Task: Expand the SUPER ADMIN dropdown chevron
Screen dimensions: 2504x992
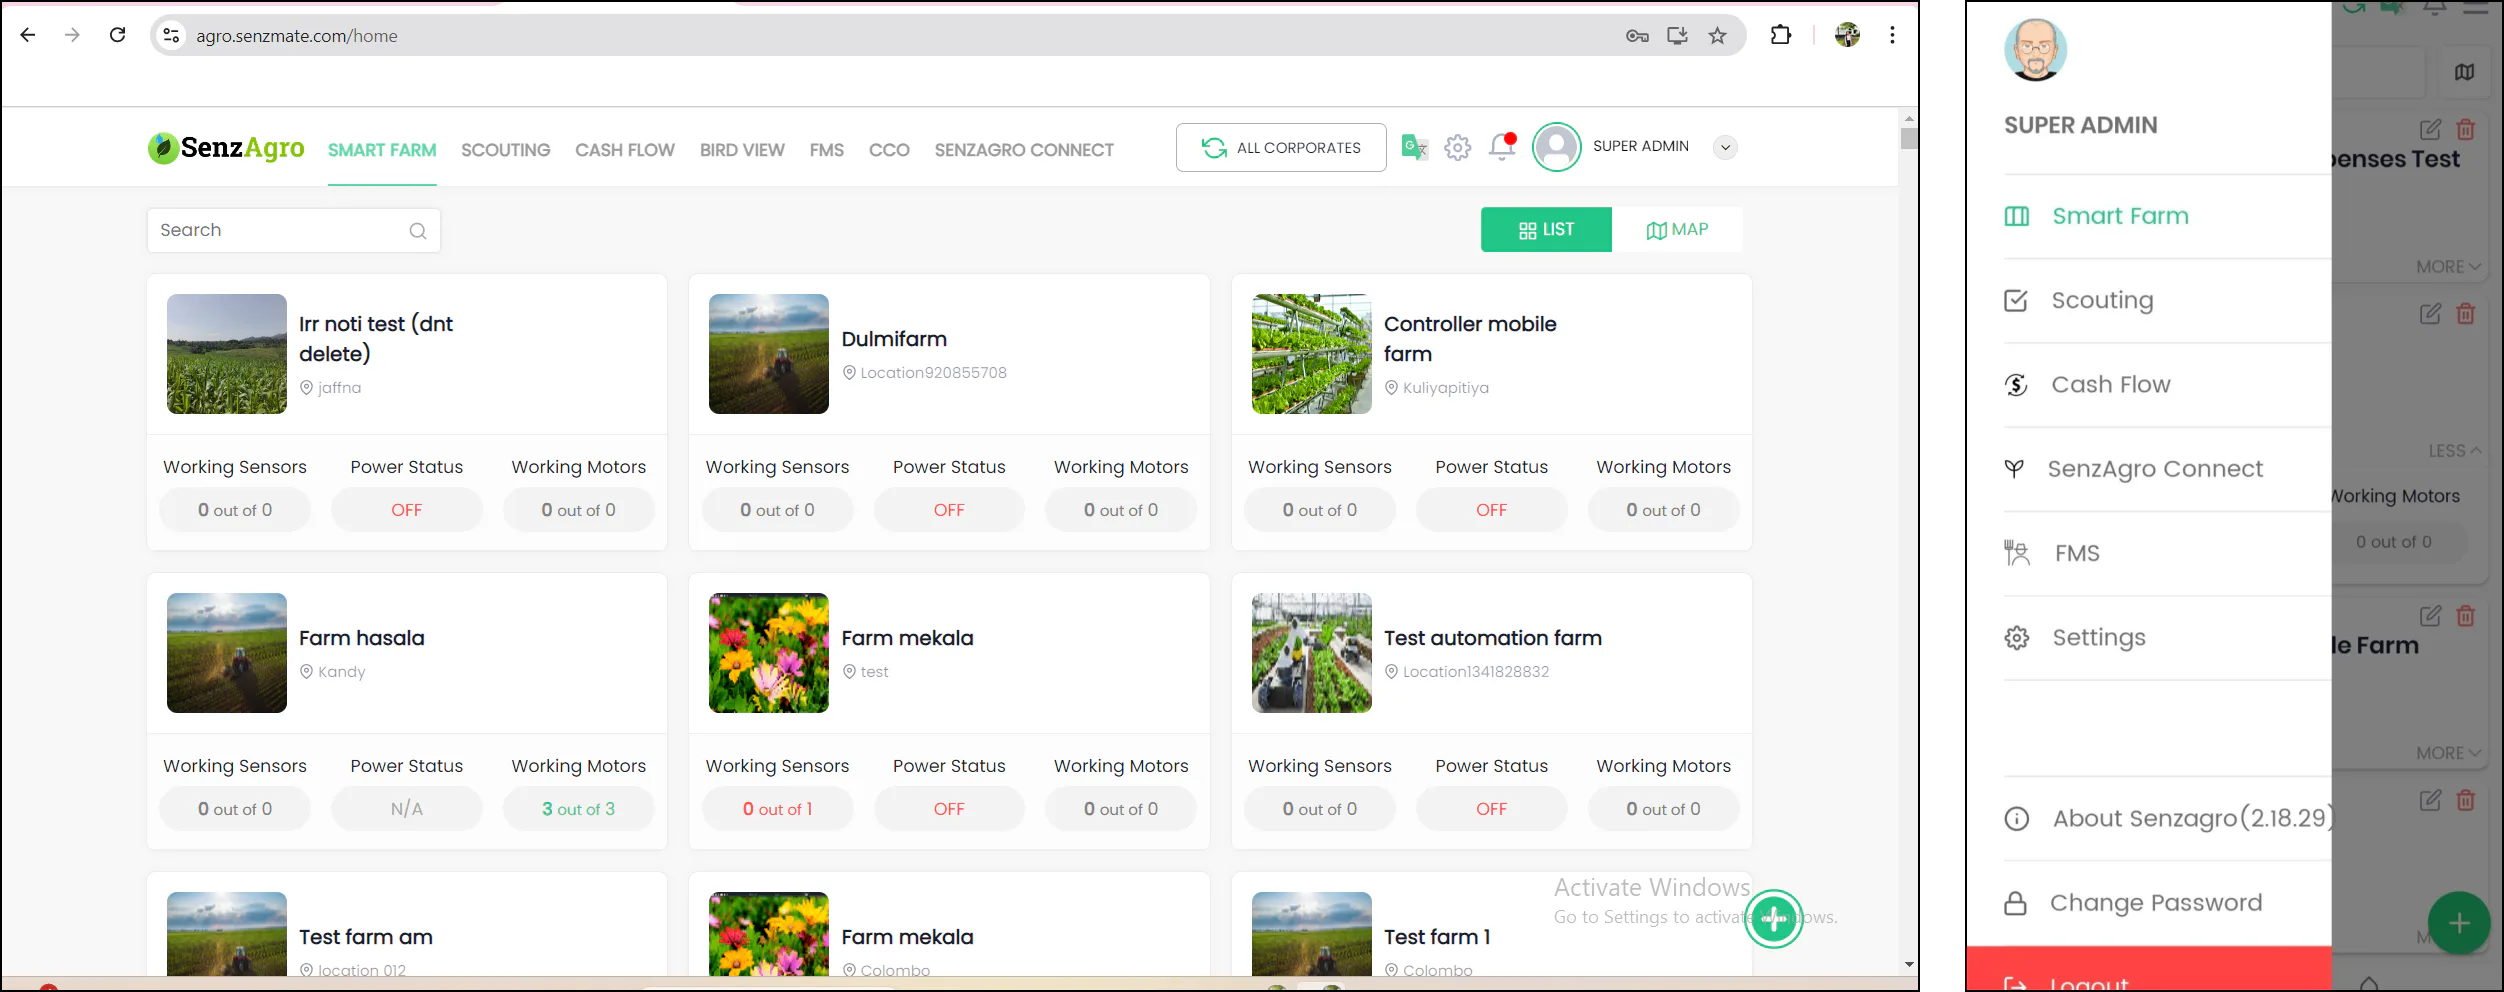Action: (1725, 147)
